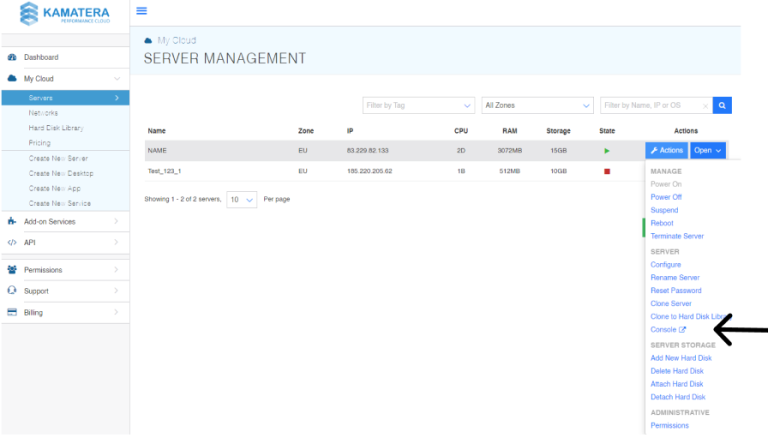Screen dimensions: 768x438
Task: Go to Hard Disk Library
Action: click(55, 128)
